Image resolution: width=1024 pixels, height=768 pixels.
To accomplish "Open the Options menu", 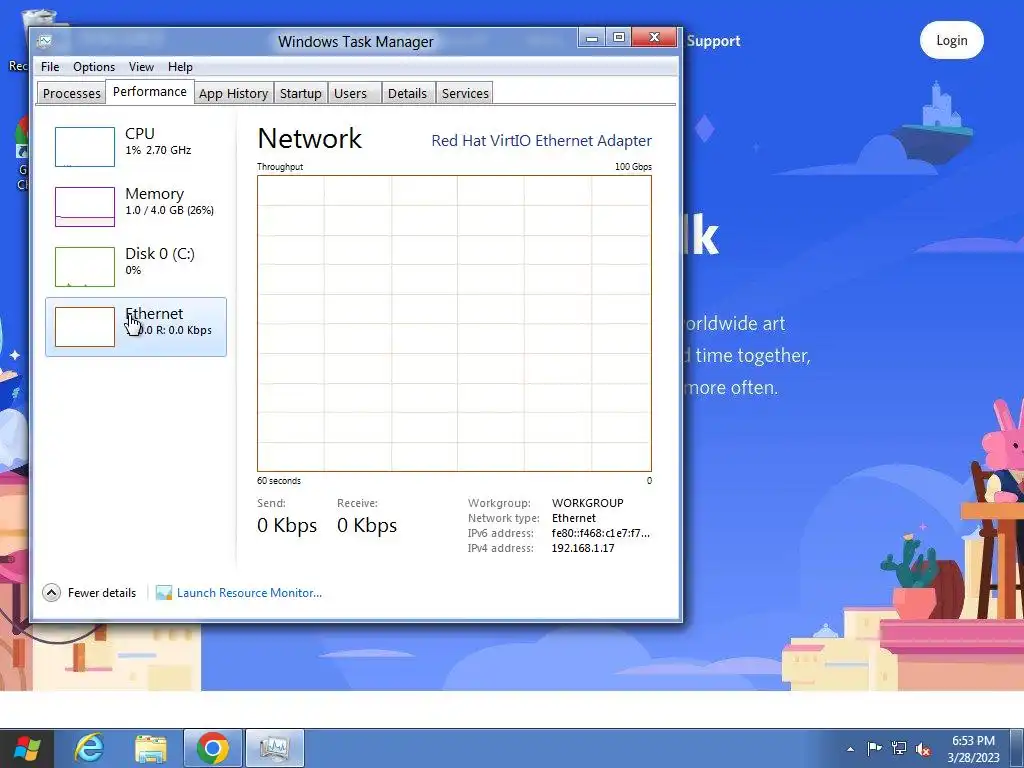I will pyautogui.click(x=93, y=67).
